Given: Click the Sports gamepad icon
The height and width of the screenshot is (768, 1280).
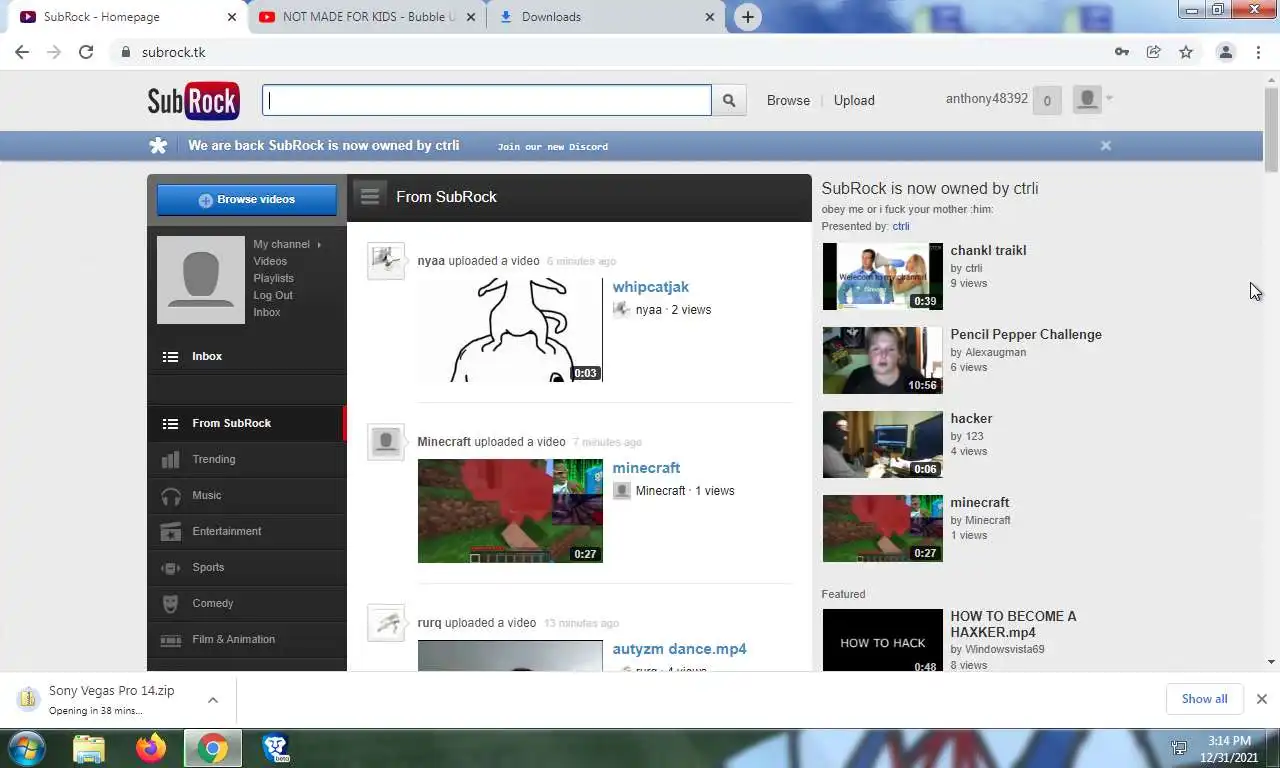Looking at the screenshot, I should 171,567.
